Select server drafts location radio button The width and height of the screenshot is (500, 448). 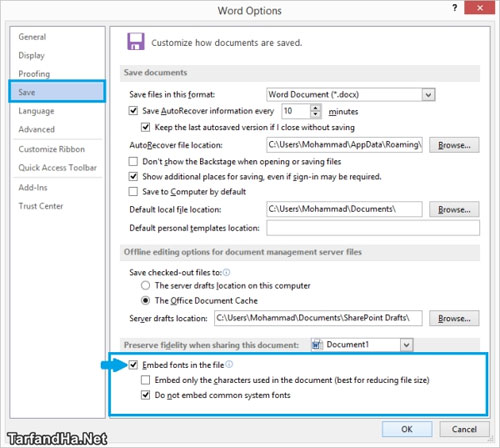coord(145,285)
